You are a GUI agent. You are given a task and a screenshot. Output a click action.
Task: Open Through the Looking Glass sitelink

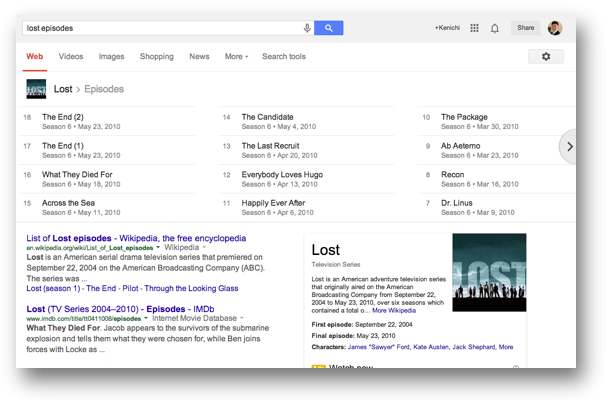(191, 288)
